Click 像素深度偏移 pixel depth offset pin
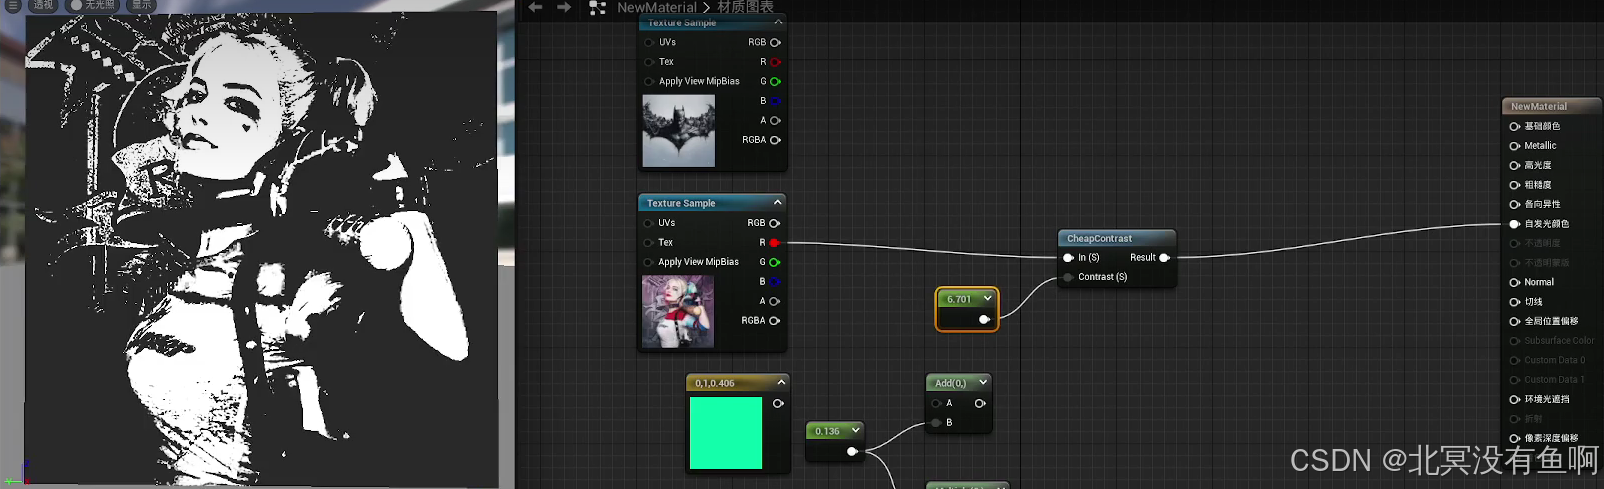 click(x=1515, y=439)
